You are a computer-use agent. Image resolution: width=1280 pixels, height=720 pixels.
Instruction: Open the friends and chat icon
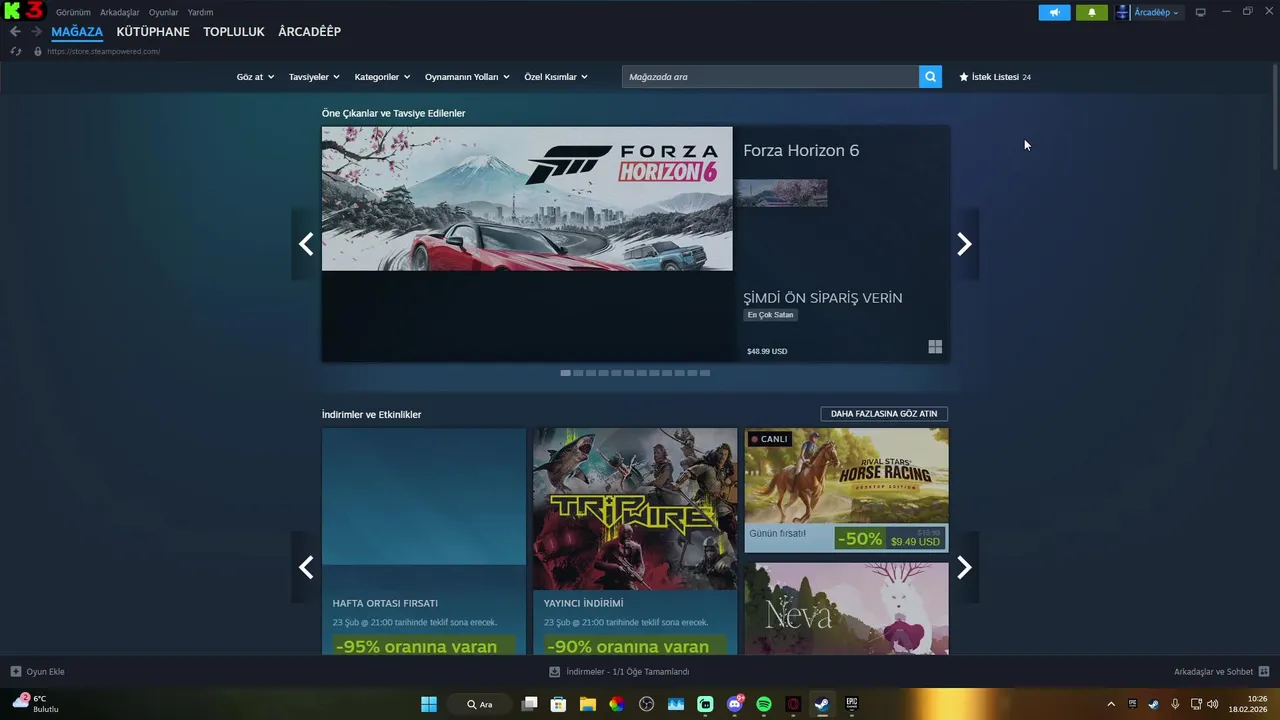[x=1264, y=672]
